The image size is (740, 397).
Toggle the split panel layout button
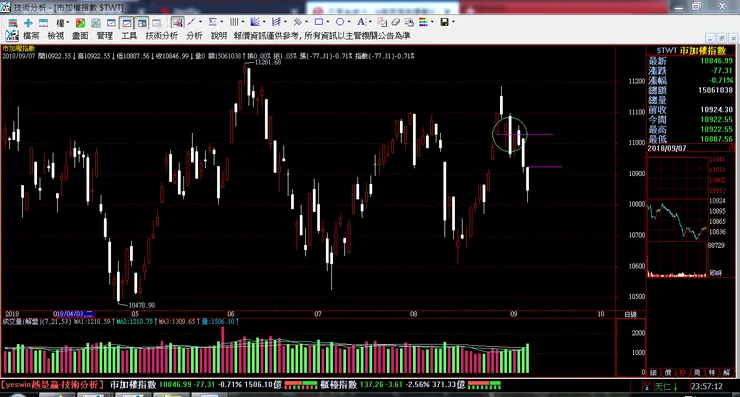point(142,23)
